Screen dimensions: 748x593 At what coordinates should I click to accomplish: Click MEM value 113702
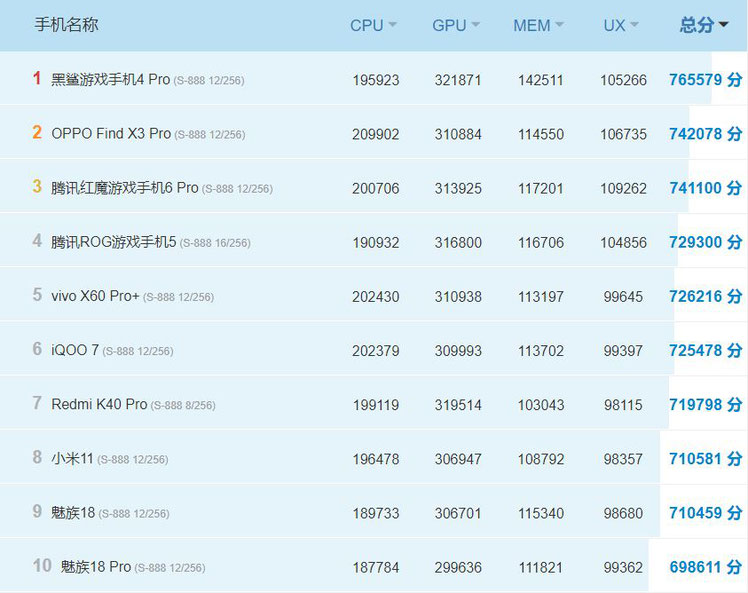coord(541,351)
